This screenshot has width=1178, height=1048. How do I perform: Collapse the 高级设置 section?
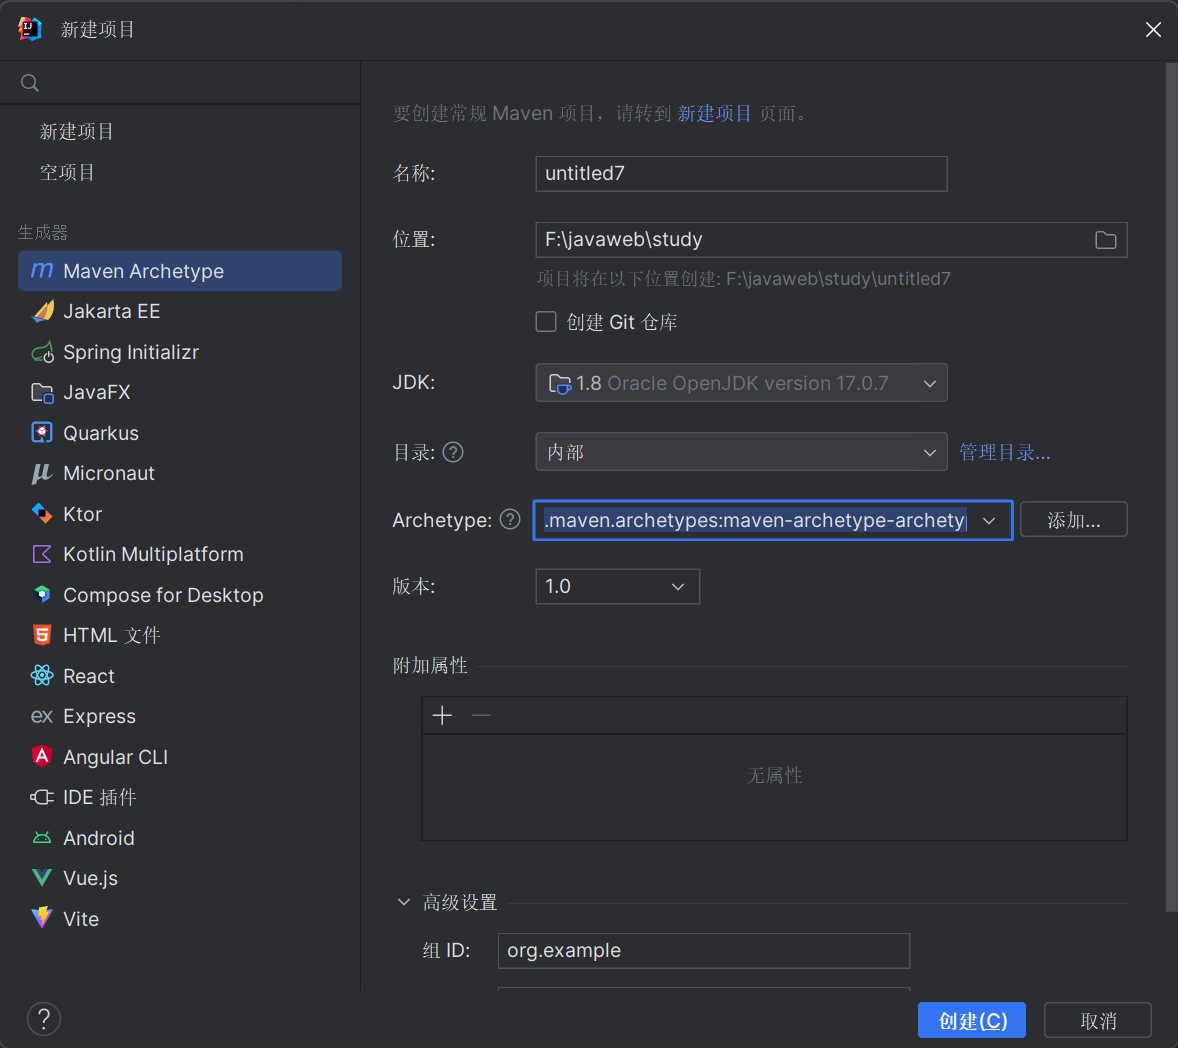click(404, 902)
